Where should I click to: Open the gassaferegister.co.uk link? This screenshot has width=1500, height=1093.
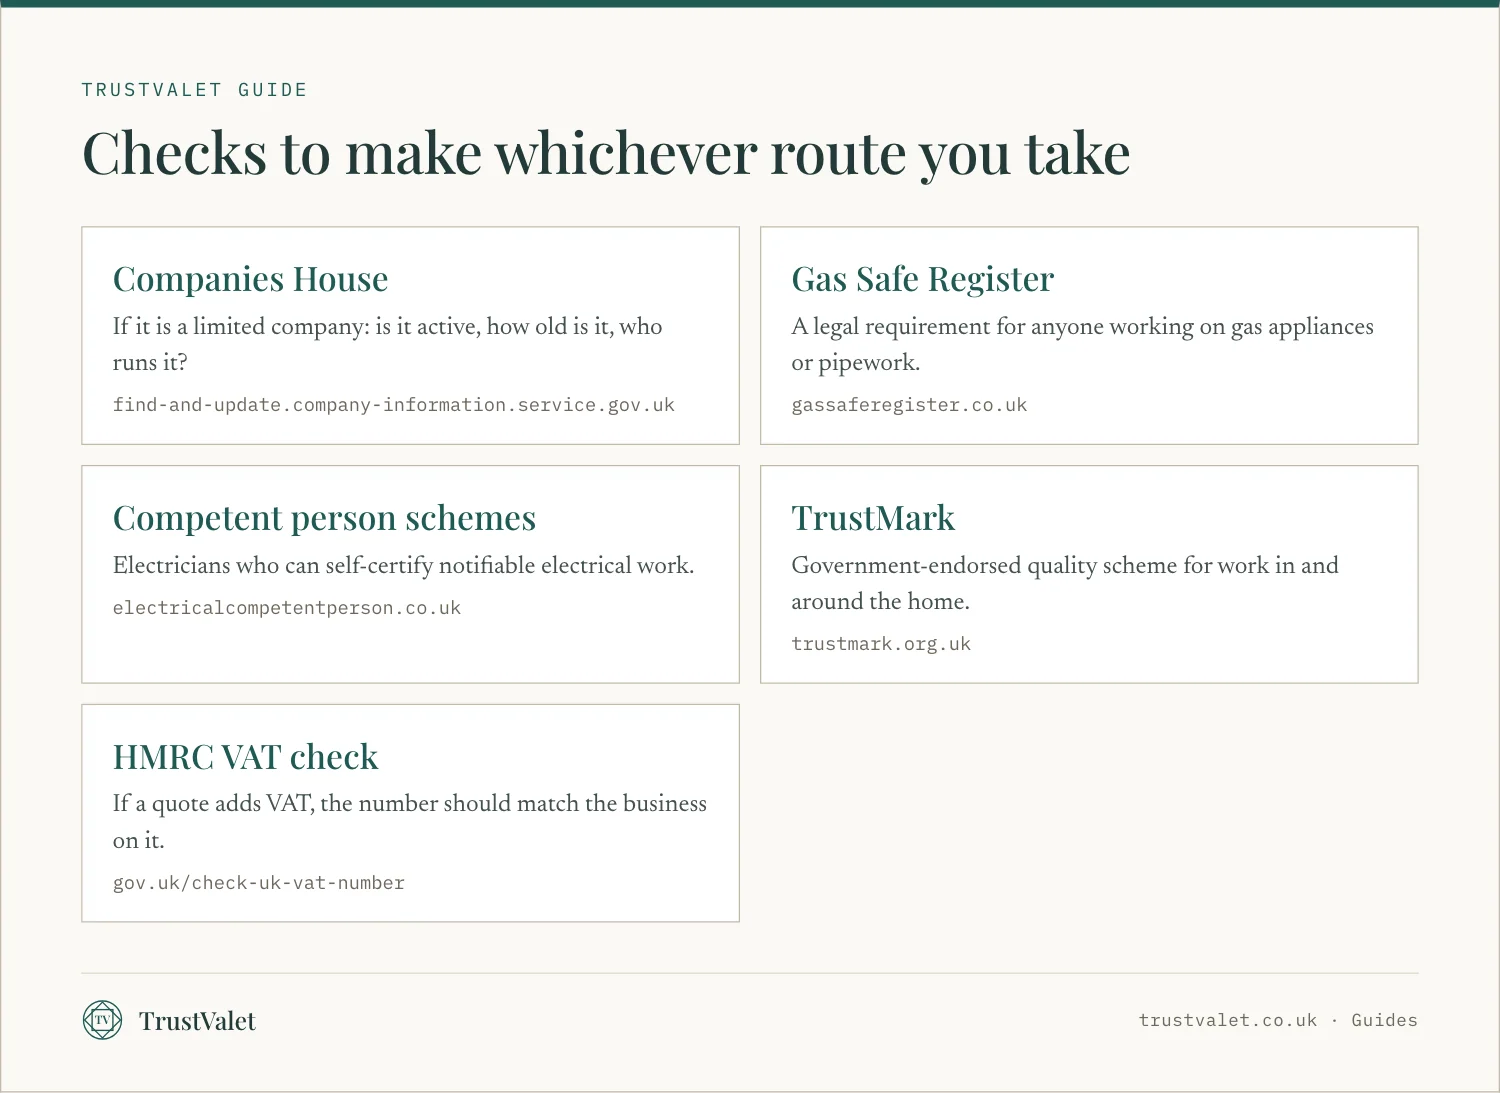(x=909, y=405)
